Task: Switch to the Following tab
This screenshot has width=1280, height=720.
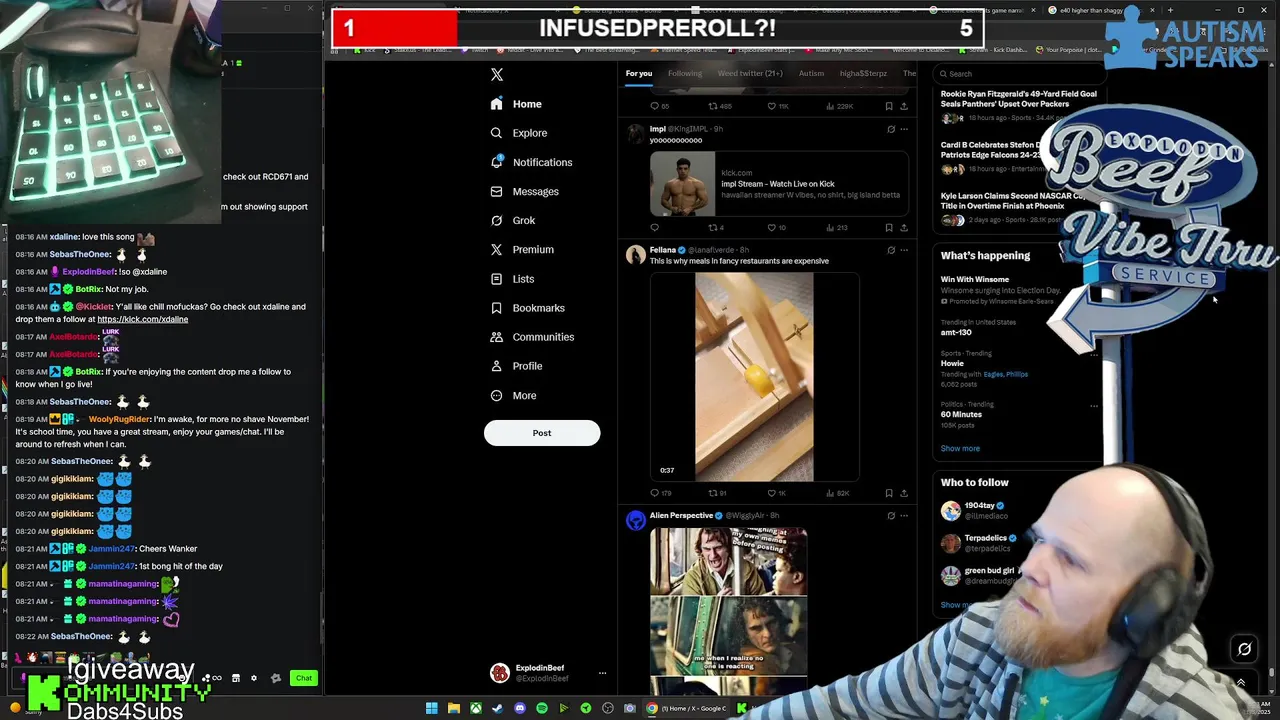Action: pyautogui.click(x=685, y=73)
